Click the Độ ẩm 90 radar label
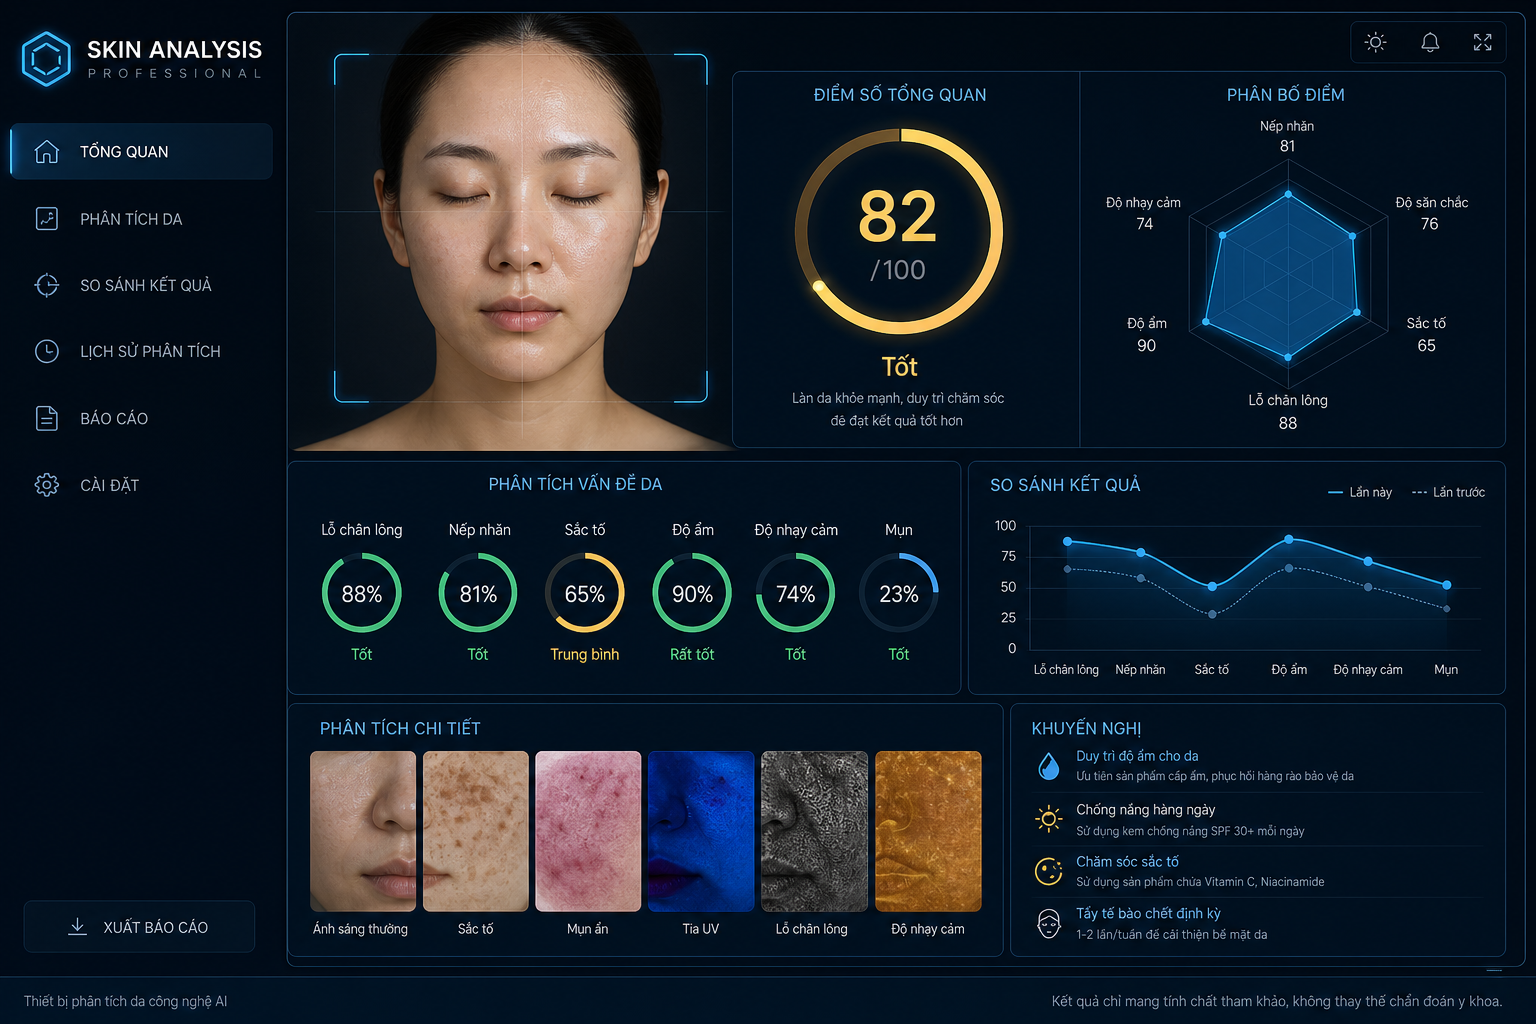This screenshot has width=1536, height=1024. 1147,335
